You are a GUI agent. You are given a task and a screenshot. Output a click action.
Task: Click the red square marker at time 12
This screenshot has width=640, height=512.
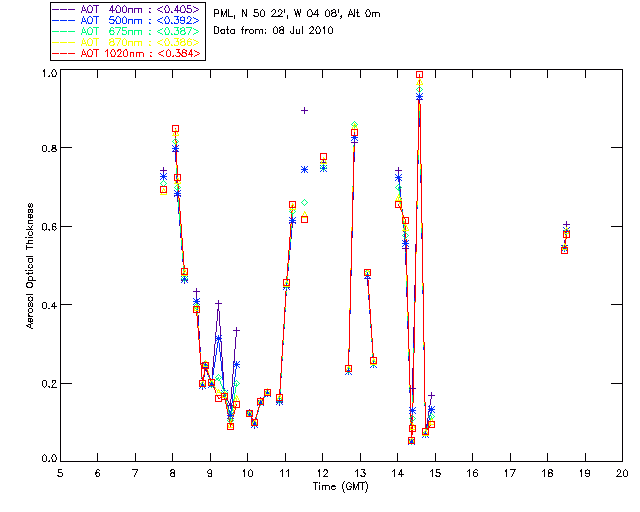coord(323,157)
